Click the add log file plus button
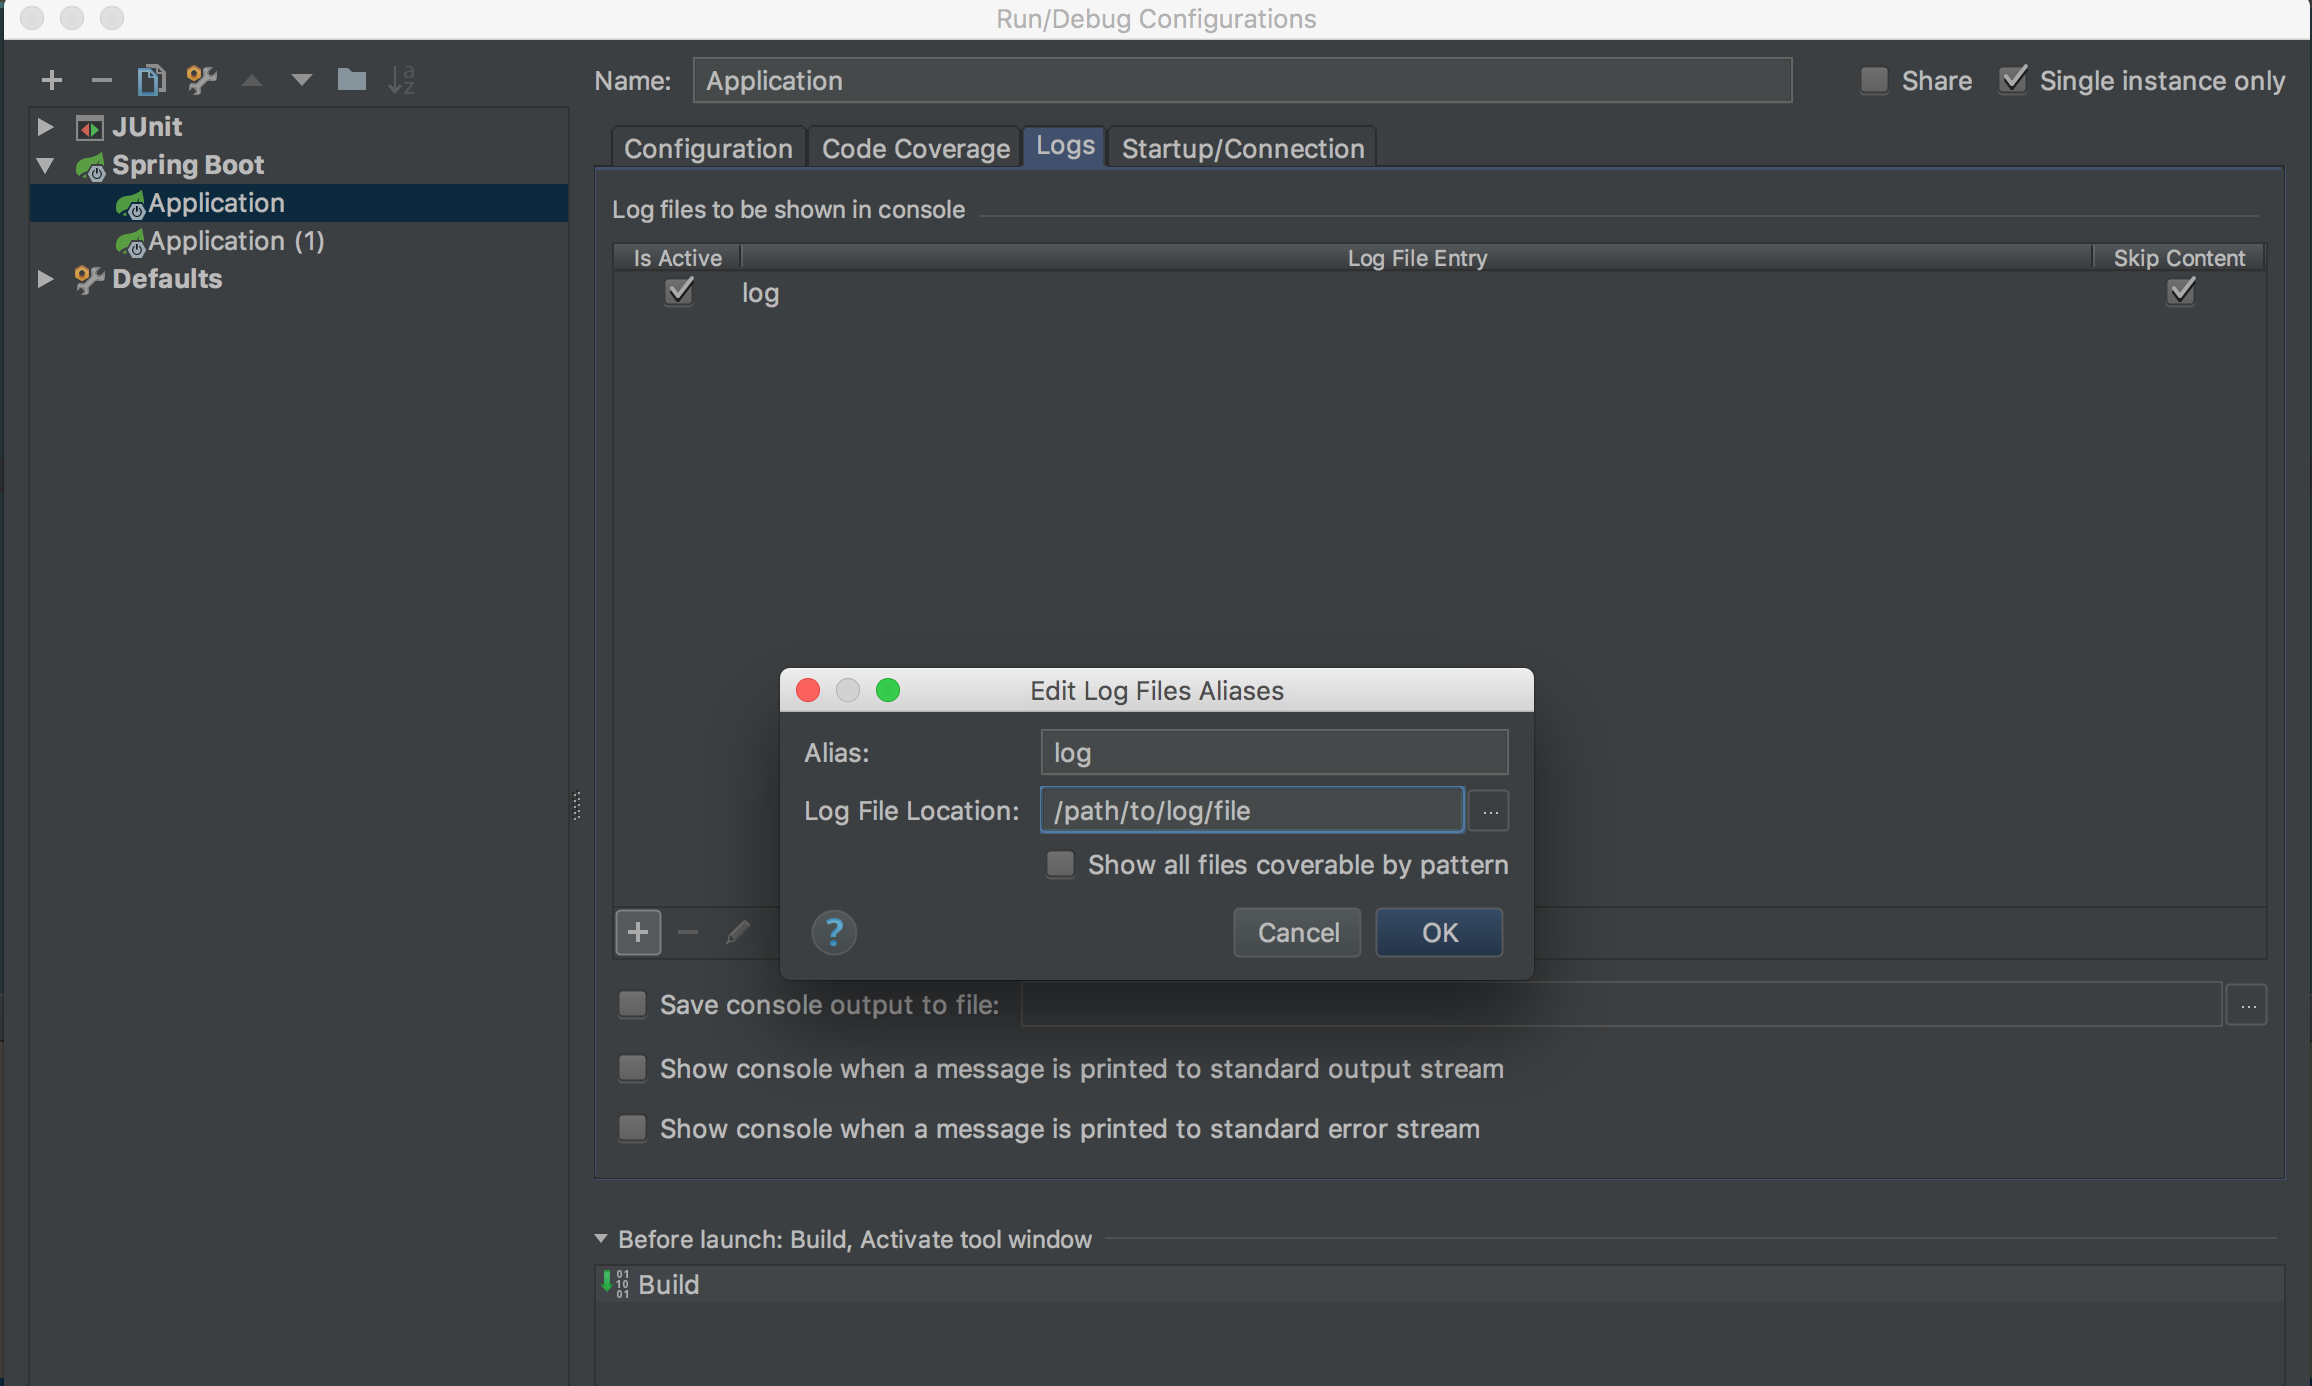The width and height of the screenshot is (2312, 1386). (x=638, y=933)
